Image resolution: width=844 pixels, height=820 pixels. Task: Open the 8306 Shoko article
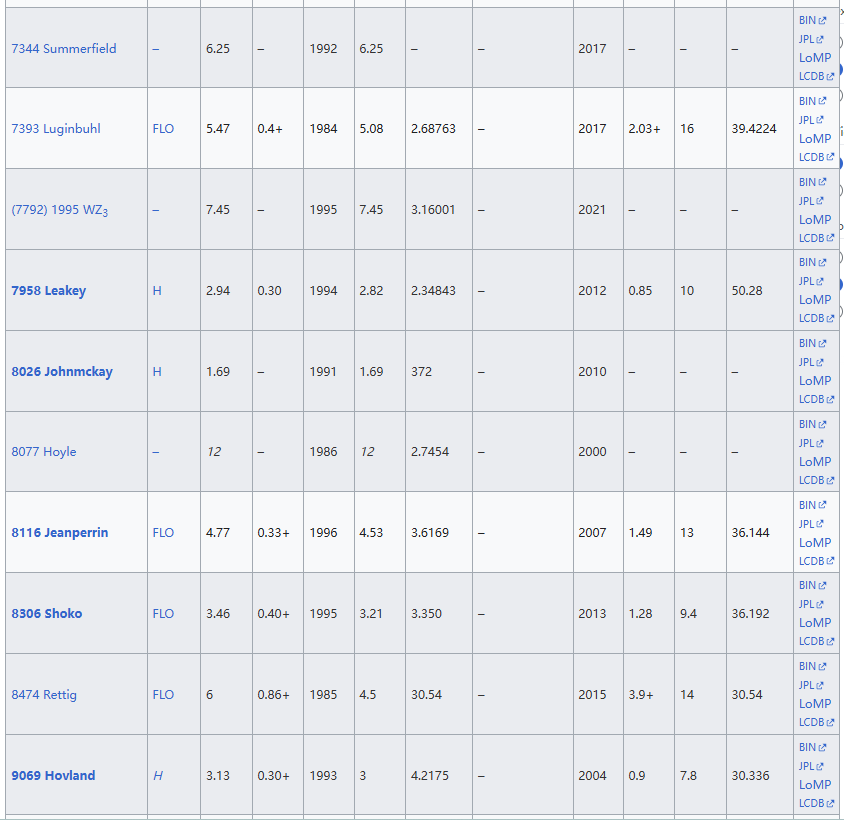coord(47,614)
